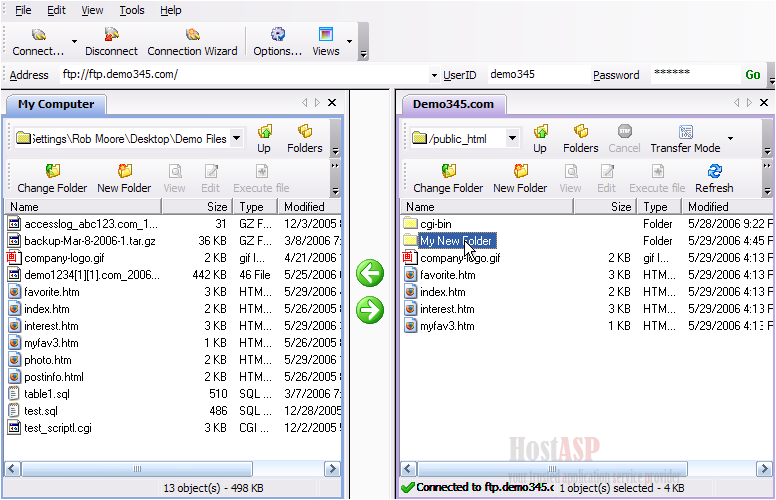Open the Help menu
This screenshot has height=500, width=776.
170,10
